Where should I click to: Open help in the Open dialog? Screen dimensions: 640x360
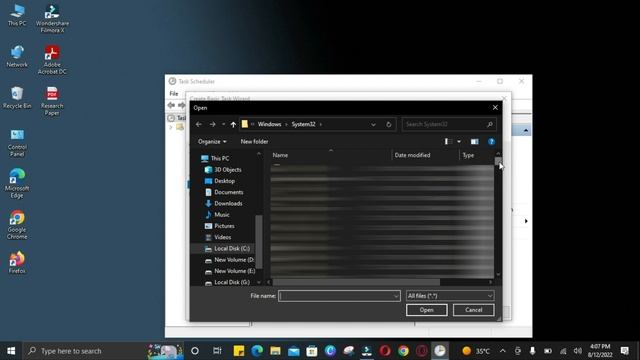491,142
